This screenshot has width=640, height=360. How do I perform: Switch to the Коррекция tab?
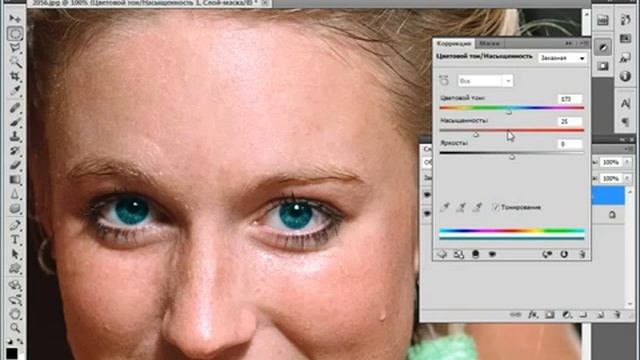point(453,43)
